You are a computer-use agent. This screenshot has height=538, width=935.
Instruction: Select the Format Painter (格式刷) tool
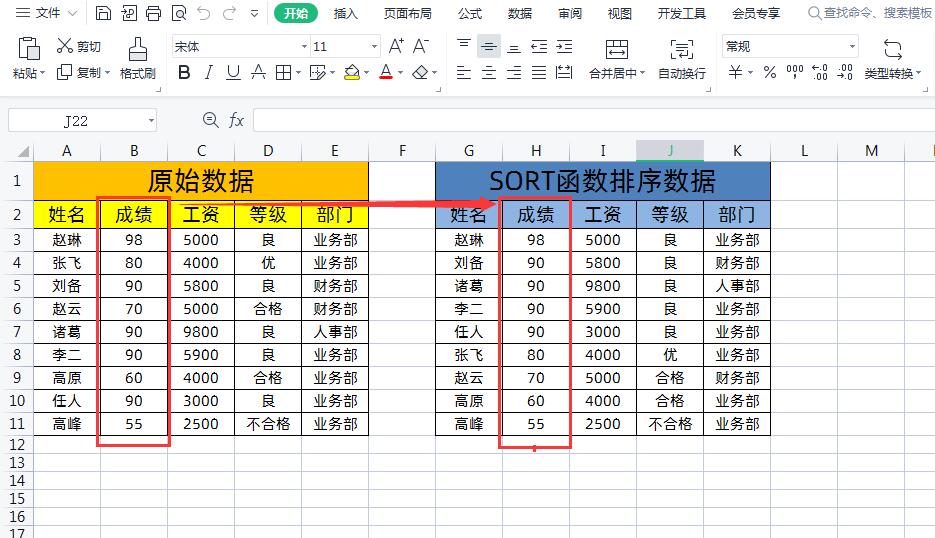coord(138,58)
